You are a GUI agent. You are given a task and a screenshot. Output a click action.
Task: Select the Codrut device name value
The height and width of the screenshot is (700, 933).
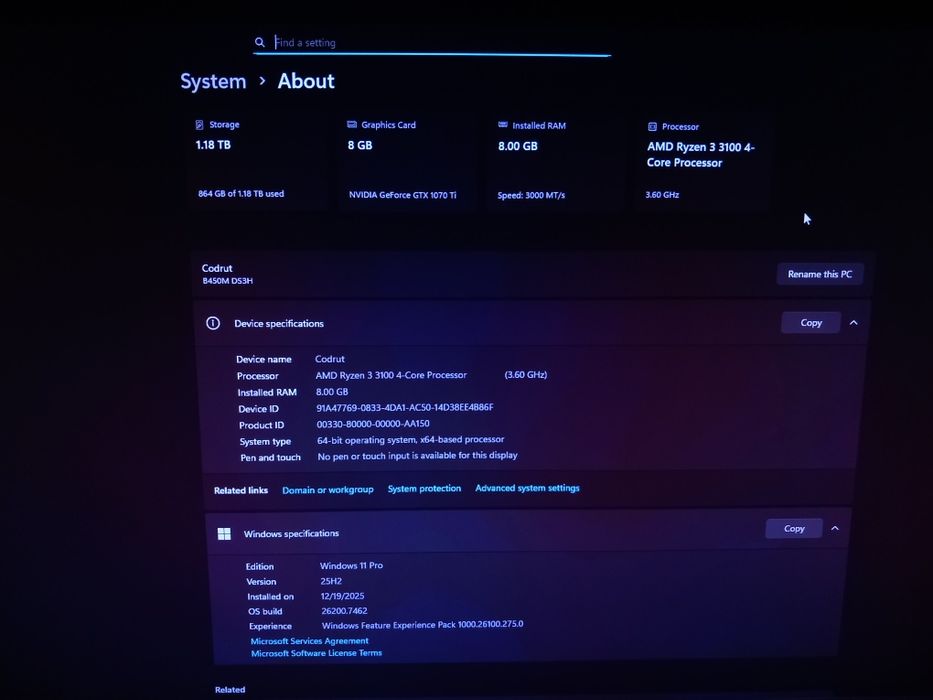pyautogui.click(x=330, y=359)
